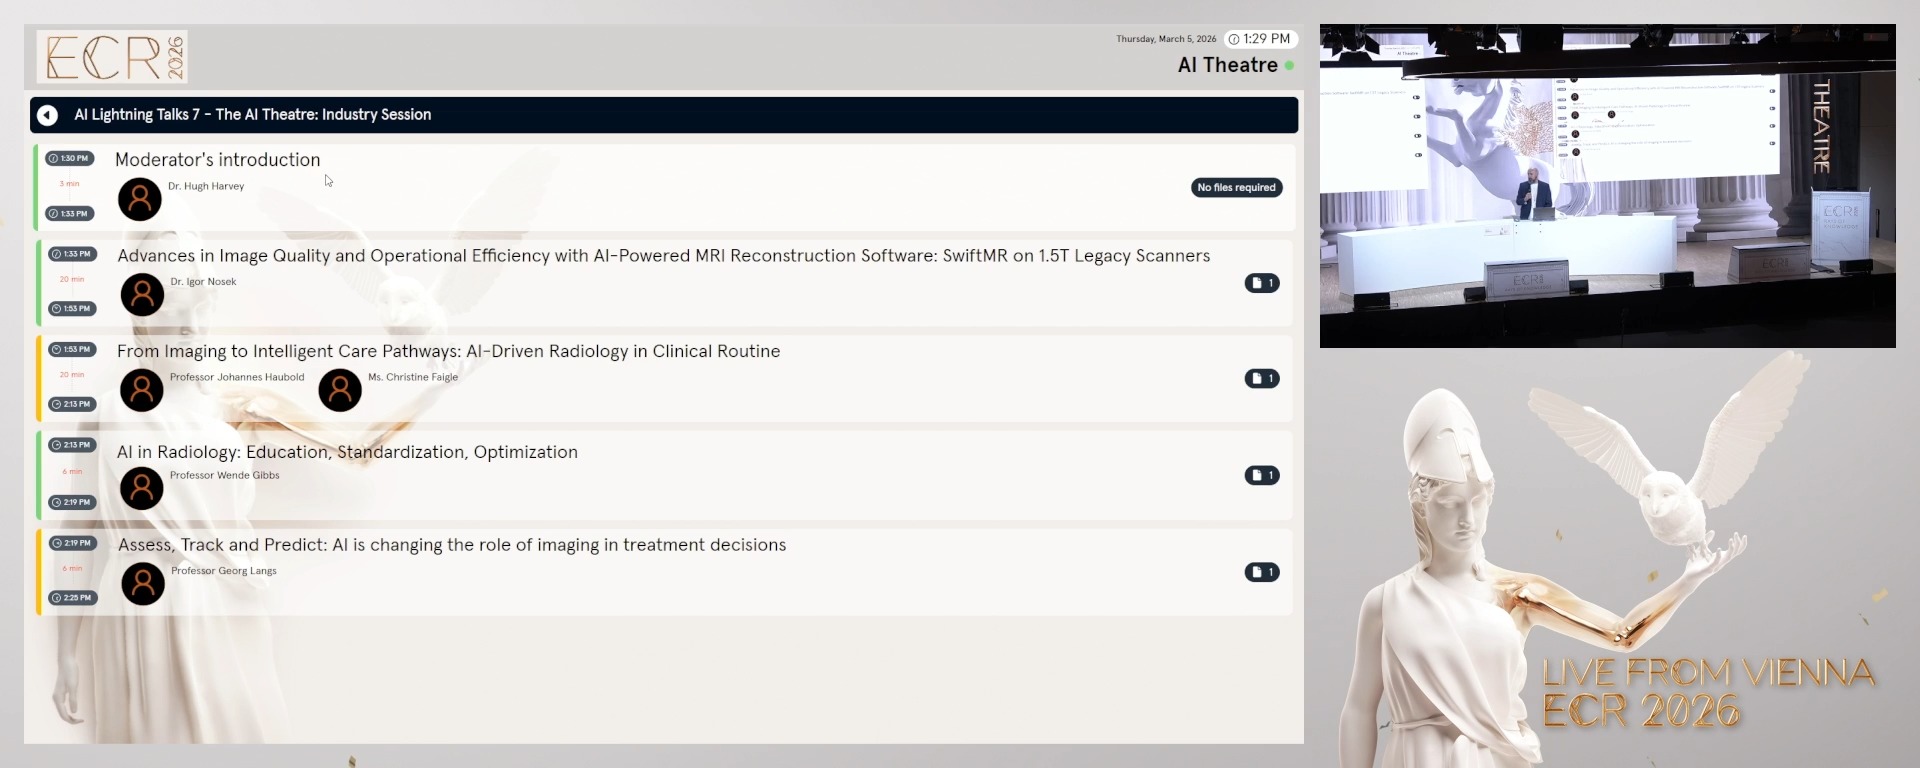Screen dimensions: 1920x768
Task: Click the back arrow in session header
Action: pyautogui.click(x=47, y=115)
